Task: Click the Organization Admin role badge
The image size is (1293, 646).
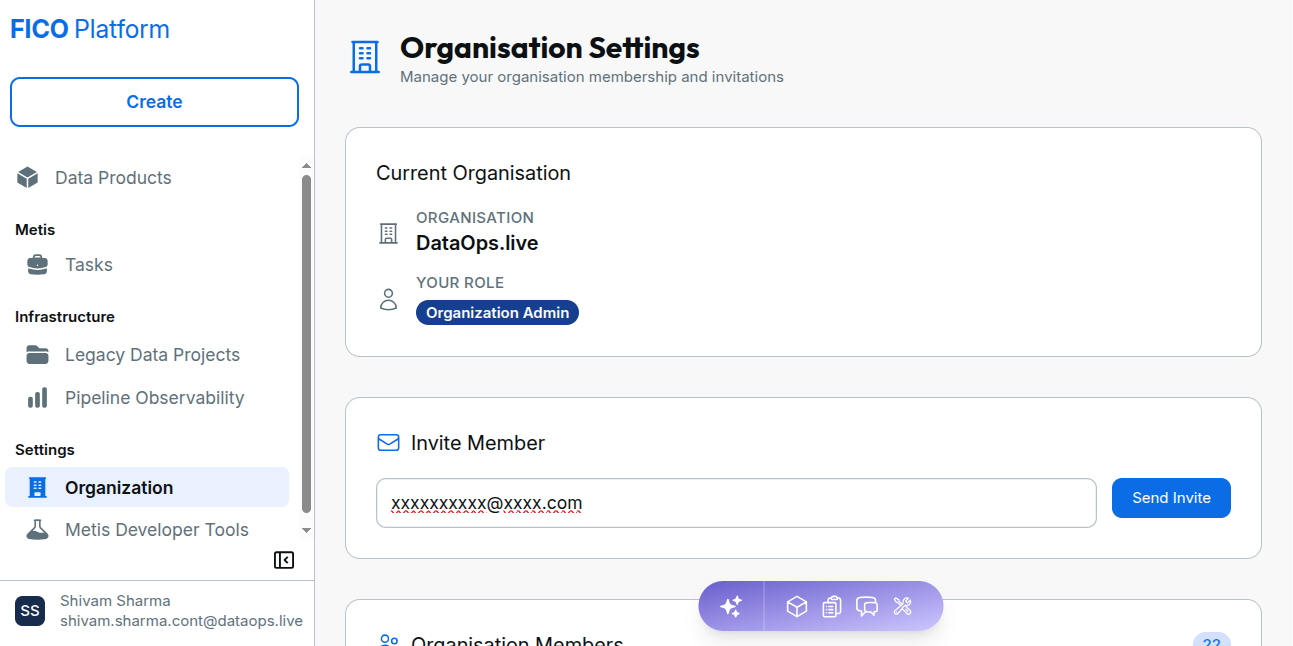Action: click(x=497, y=313)
